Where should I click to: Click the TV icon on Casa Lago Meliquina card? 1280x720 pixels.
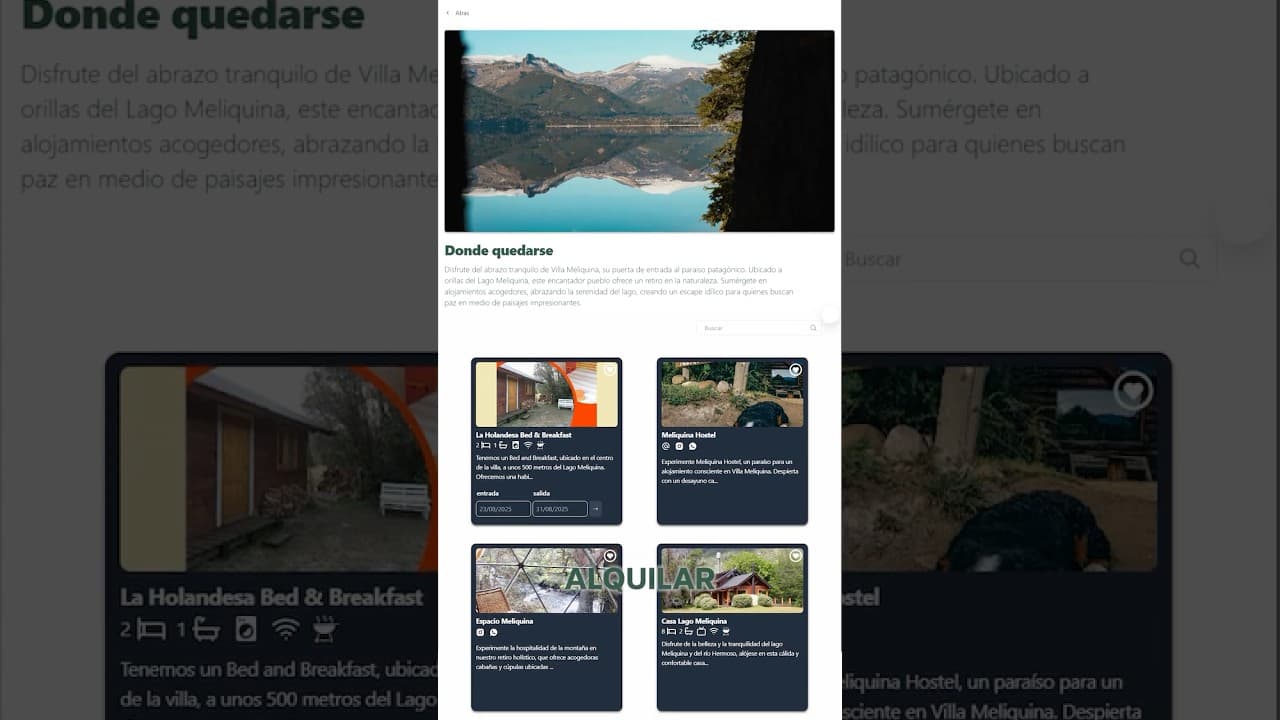[702, 632]
